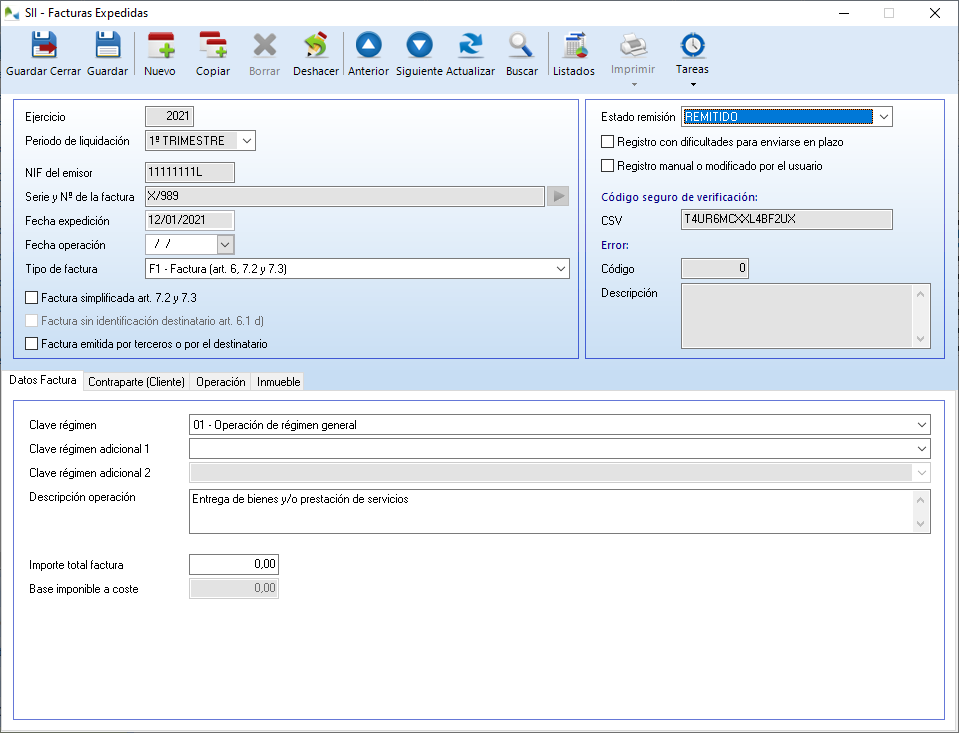Go to previous record with Anterior
The height and width of the screenshot is (733, 959).
point(368,54)
